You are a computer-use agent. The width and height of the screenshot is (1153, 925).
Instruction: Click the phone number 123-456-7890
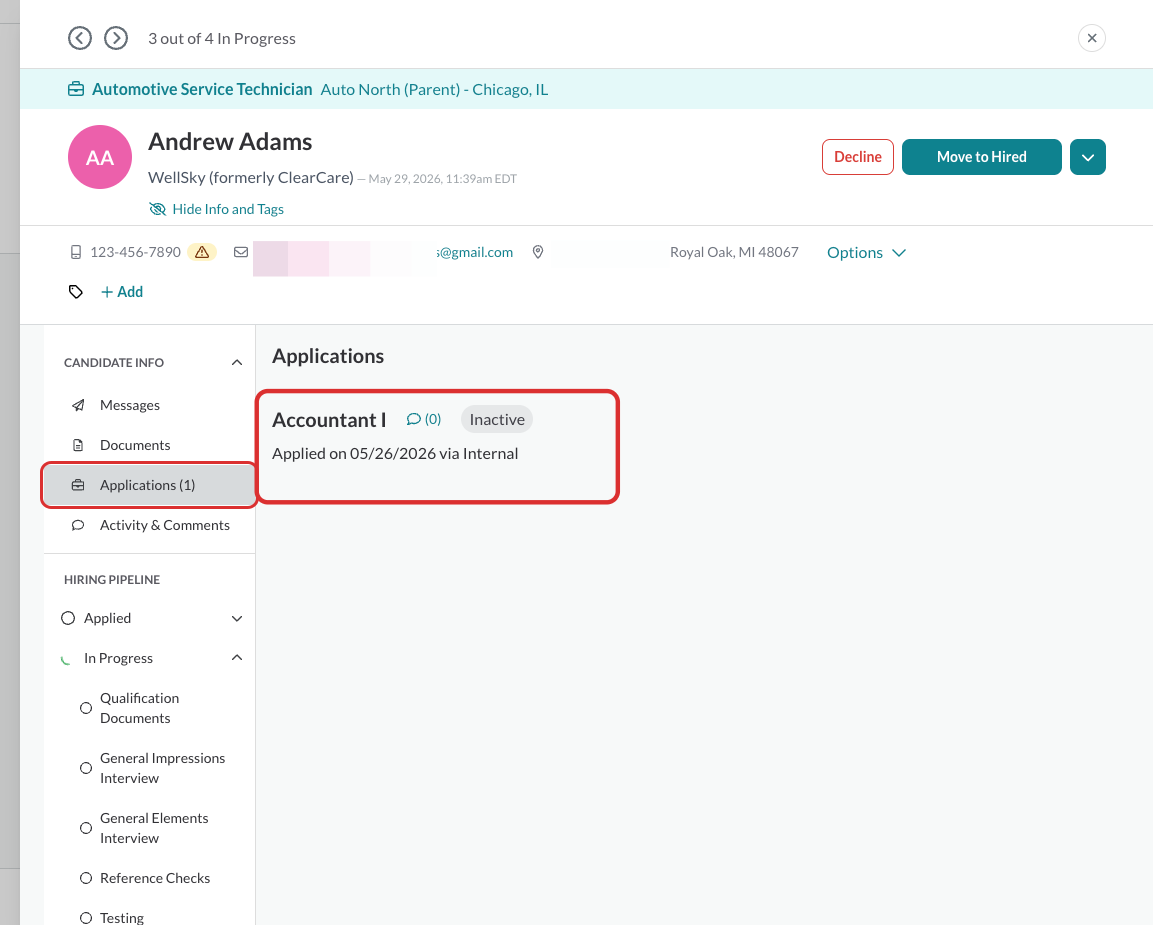coord(135,253)
